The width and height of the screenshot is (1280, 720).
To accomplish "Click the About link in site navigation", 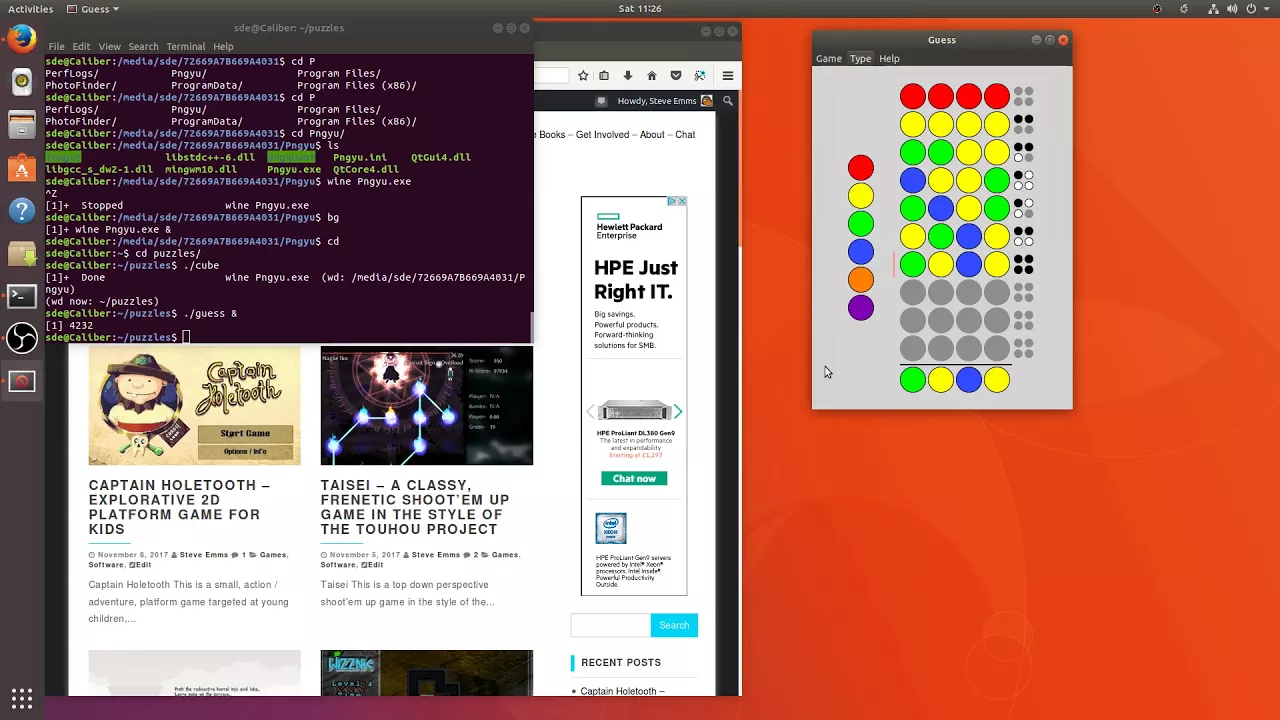I will tap(652, 135).
